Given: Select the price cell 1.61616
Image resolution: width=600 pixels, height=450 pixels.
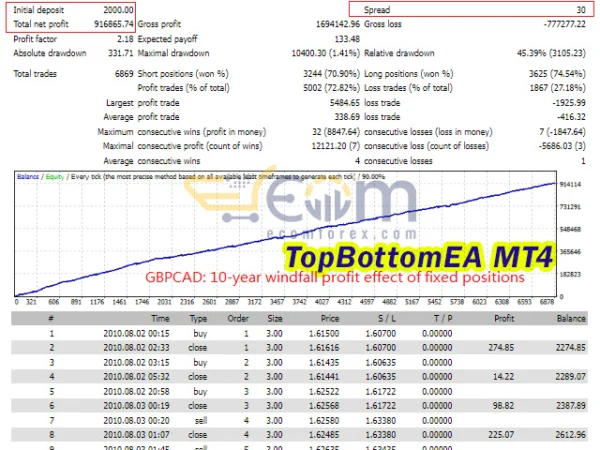Looking at the screenshot, I should click(x=324, y=347).
